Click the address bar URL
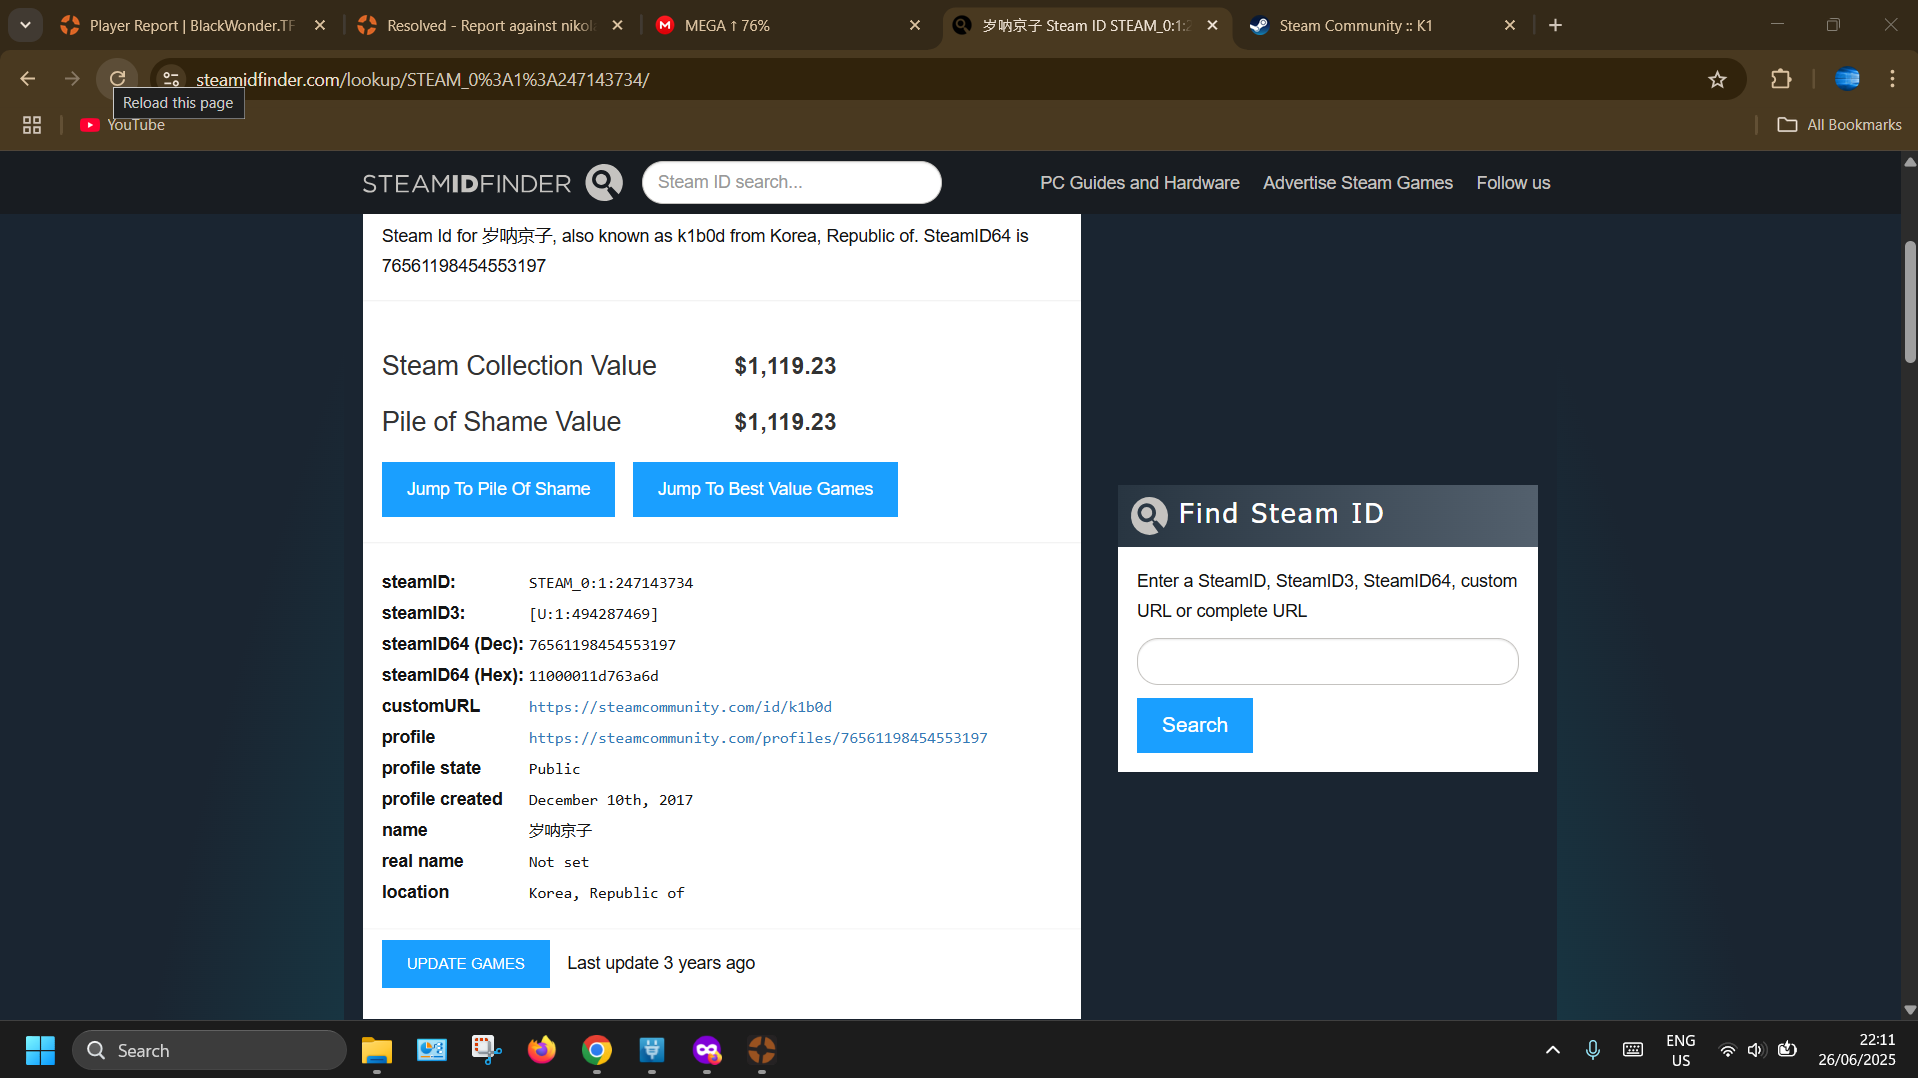 point(422,79)
